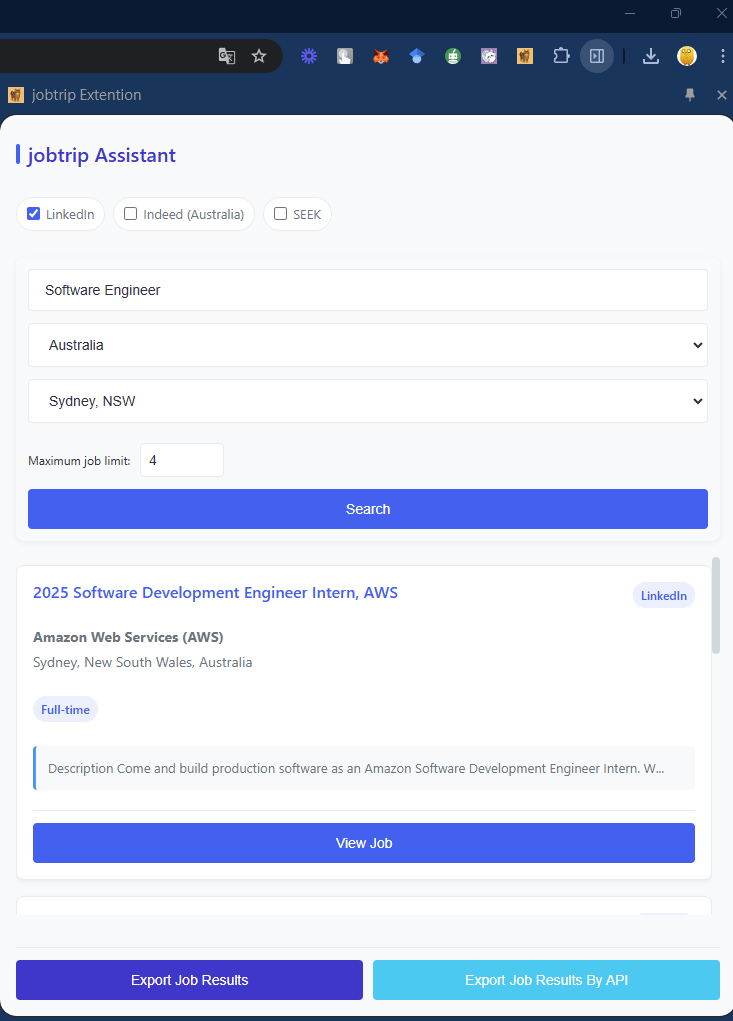Click the Software Engineer keyword field

[x=367, y=290]
